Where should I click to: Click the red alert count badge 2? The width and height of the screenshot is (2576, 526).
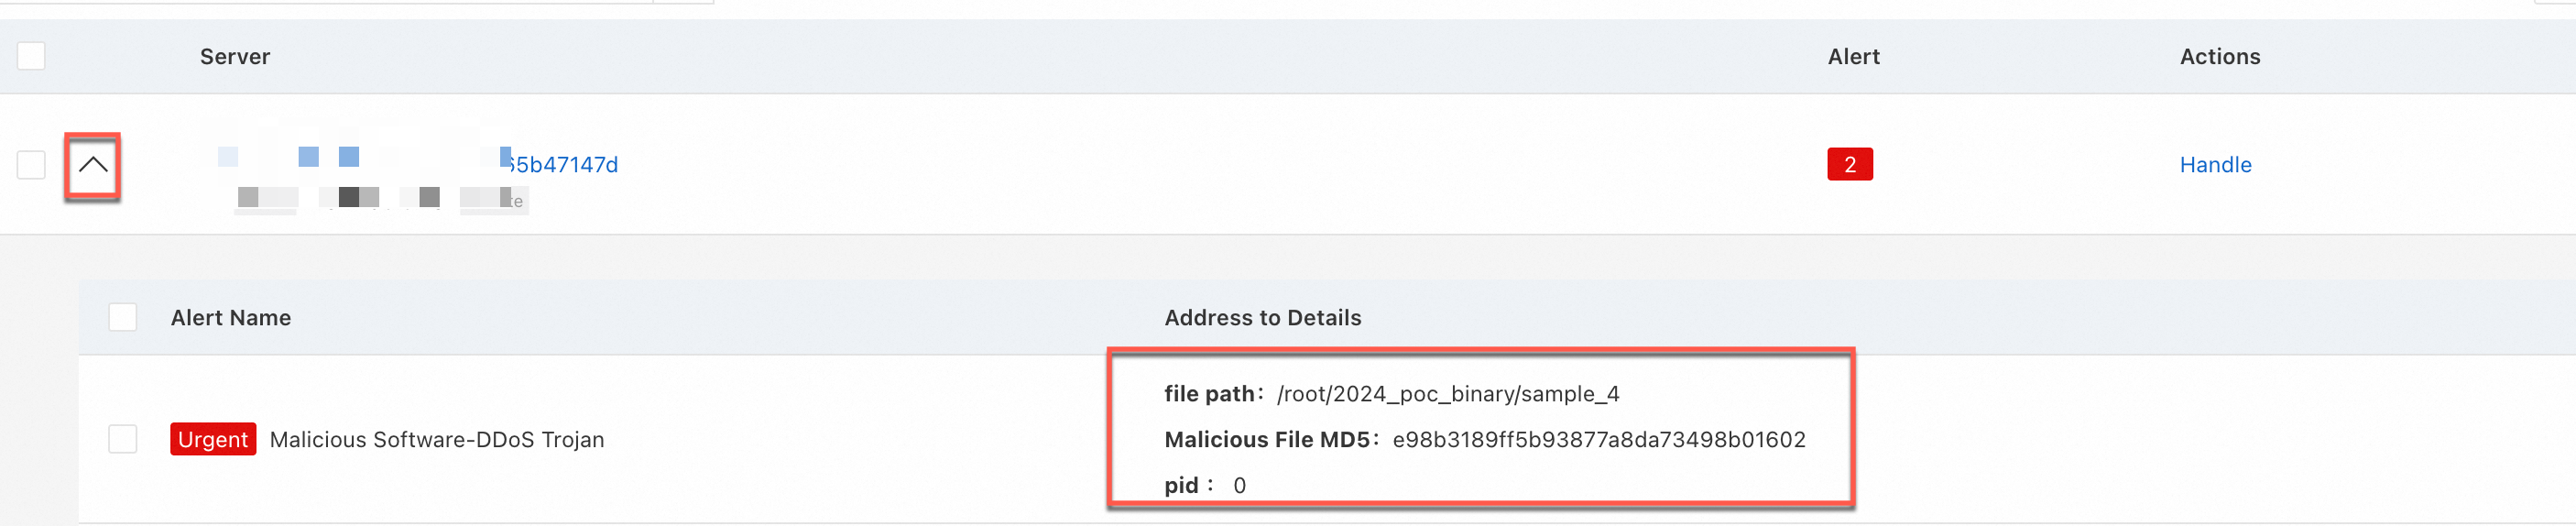(x=1849, y=164)
